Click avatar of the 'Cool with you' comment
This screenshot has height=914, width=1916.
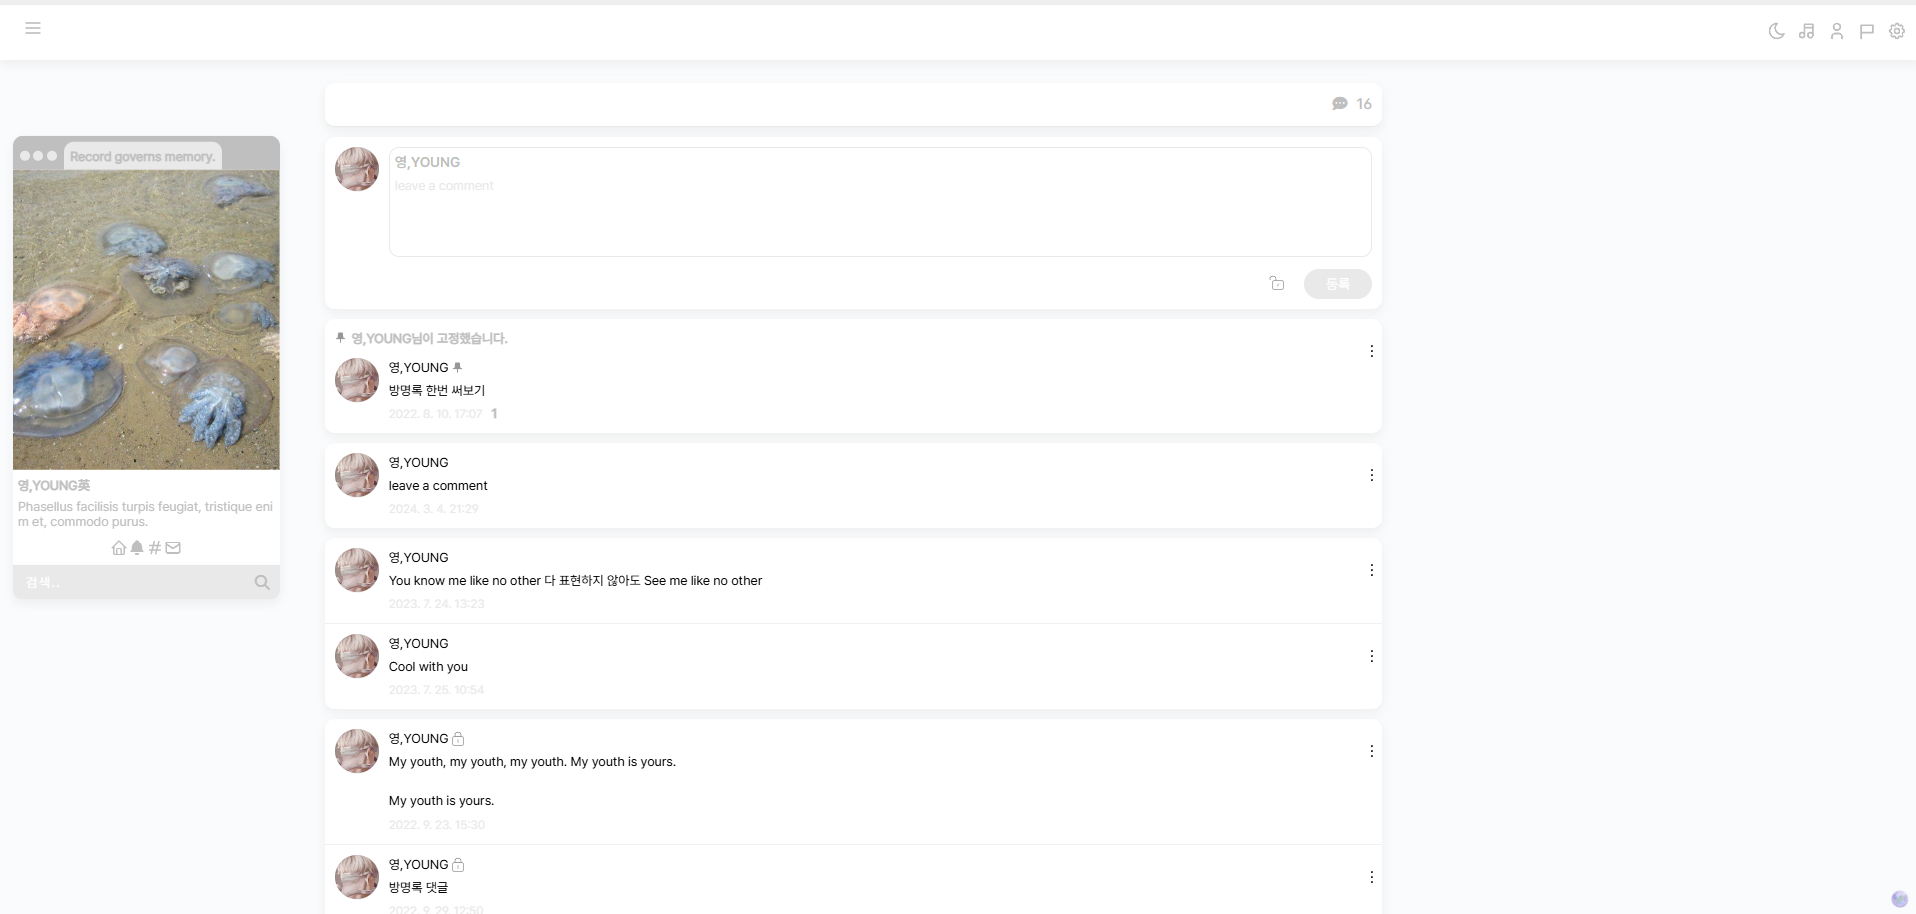(356, 656)
